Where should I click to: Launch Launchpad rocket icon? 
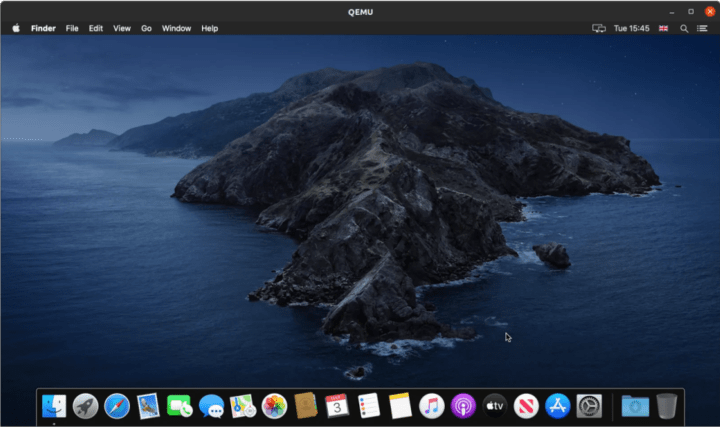pyautogui.click(x=85, y=406)
